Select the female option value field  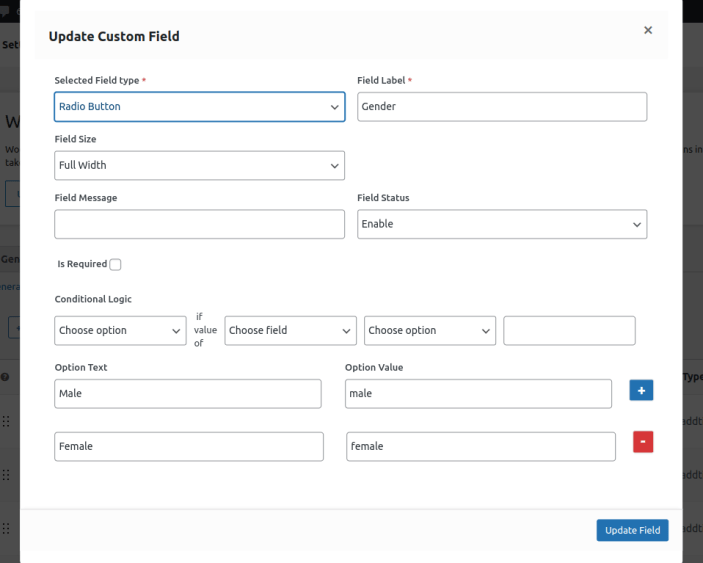click(x=481, y=446)
